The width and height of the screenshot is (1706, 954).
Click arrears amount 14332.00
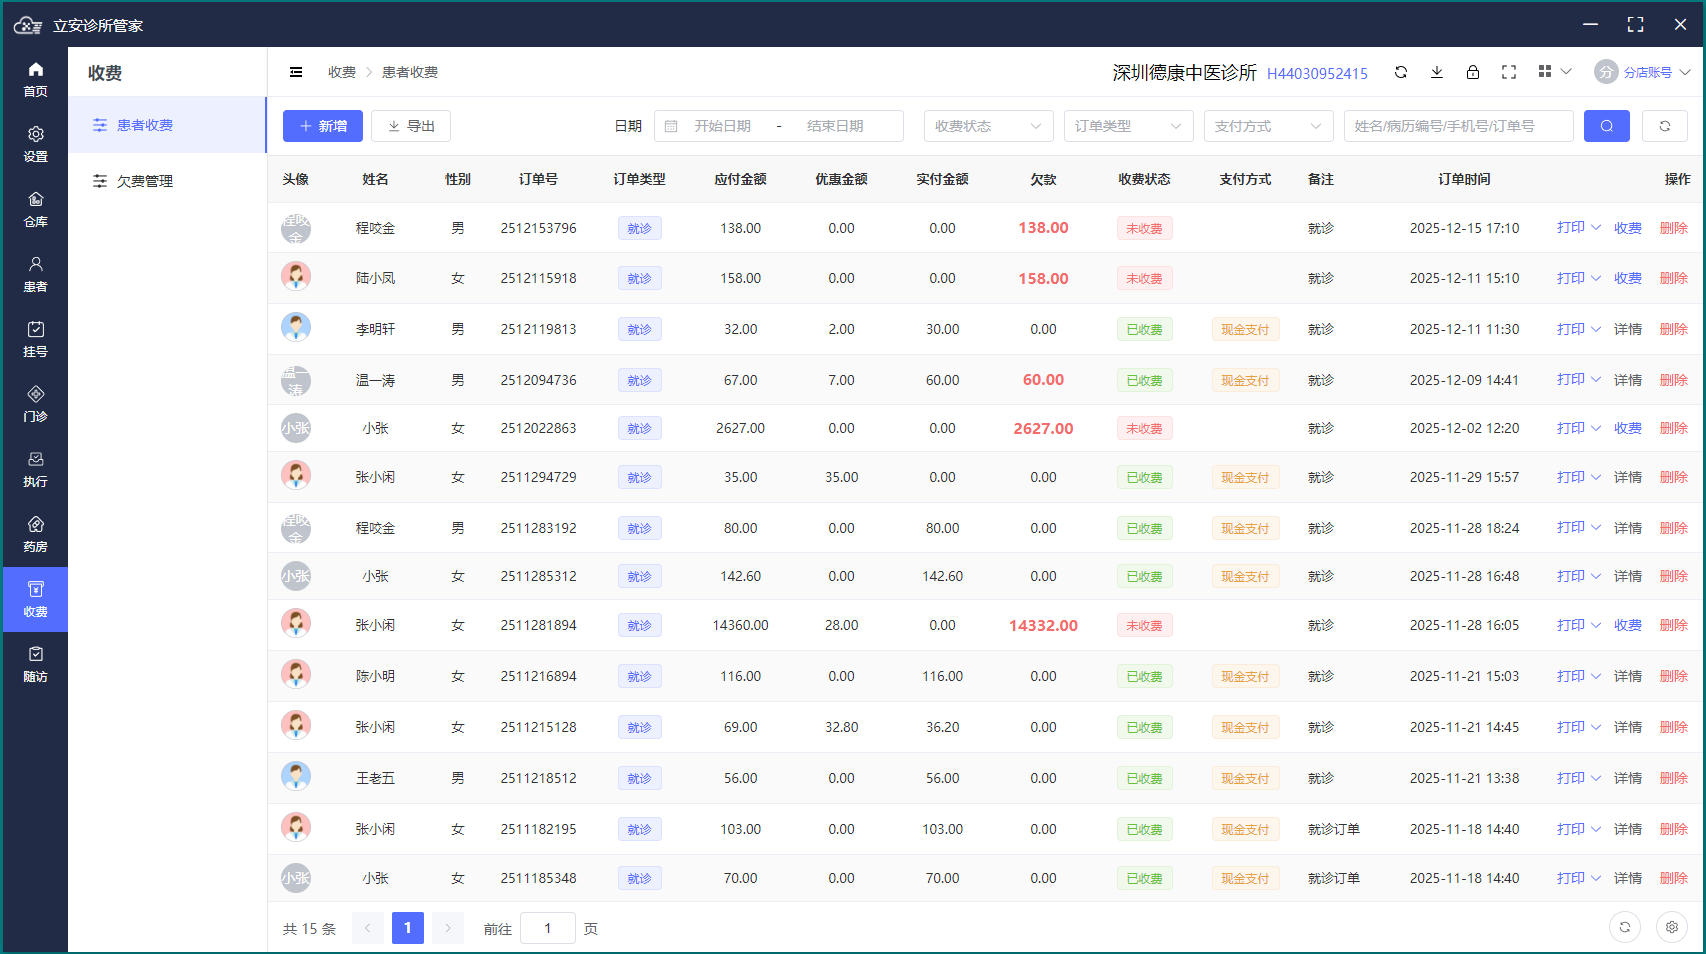[1043, 625]
